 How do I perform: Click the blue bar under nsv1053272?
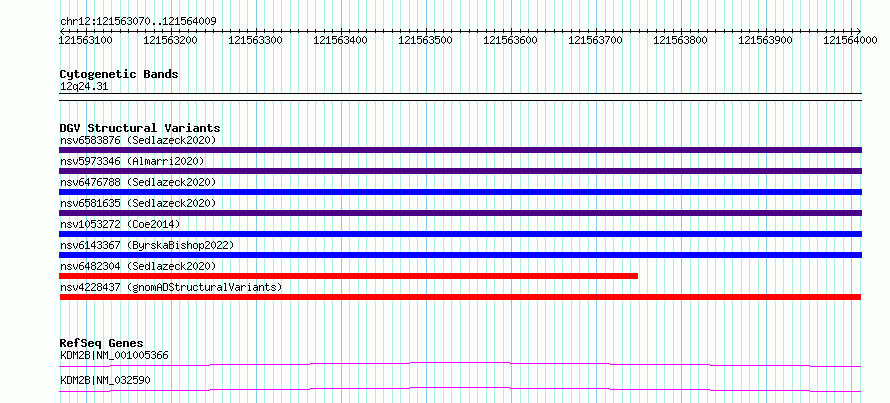pyautogui.click(x=460, y=234)
